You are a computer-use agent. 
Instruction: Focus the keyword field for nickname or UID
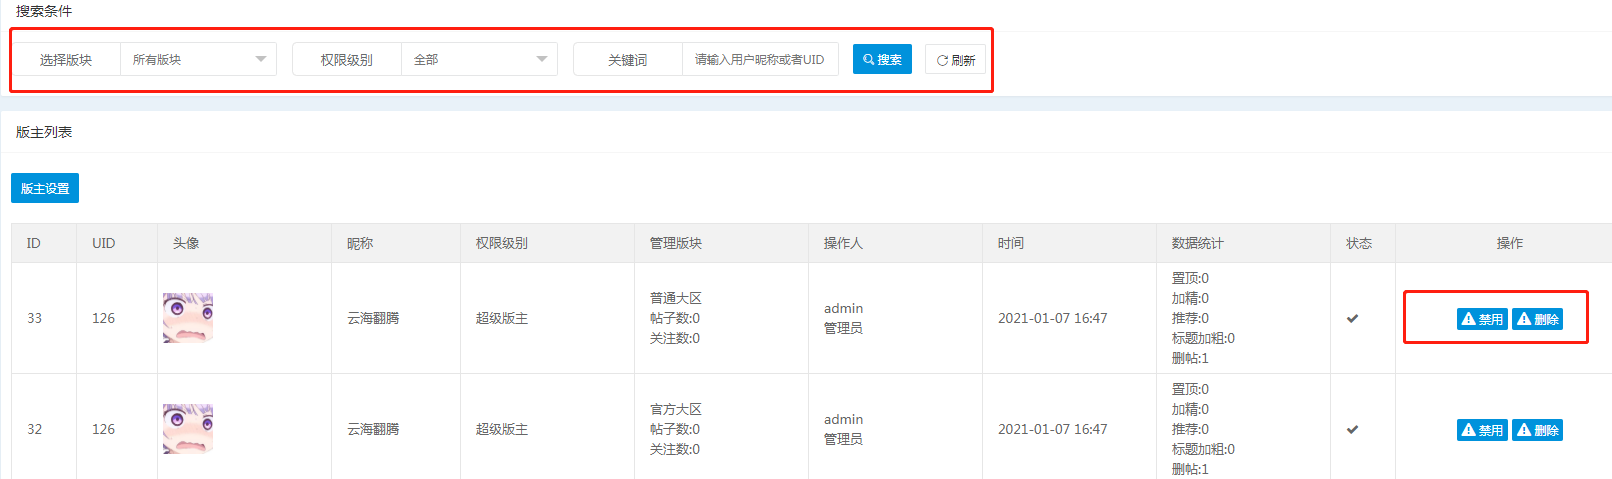760,60
